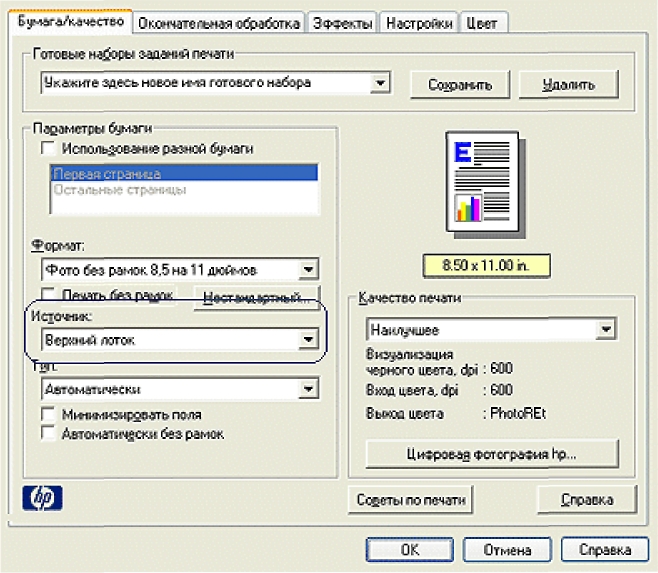
Task: Enable the Использование разной бумаги checkbox
Action: pos(48,148)
